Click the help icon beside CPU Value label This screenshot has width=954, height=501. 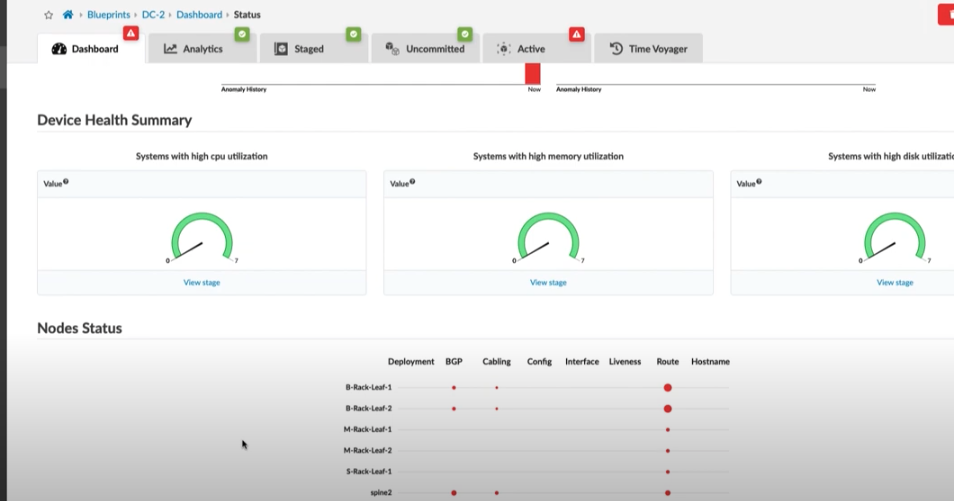[x=66, y=182]
